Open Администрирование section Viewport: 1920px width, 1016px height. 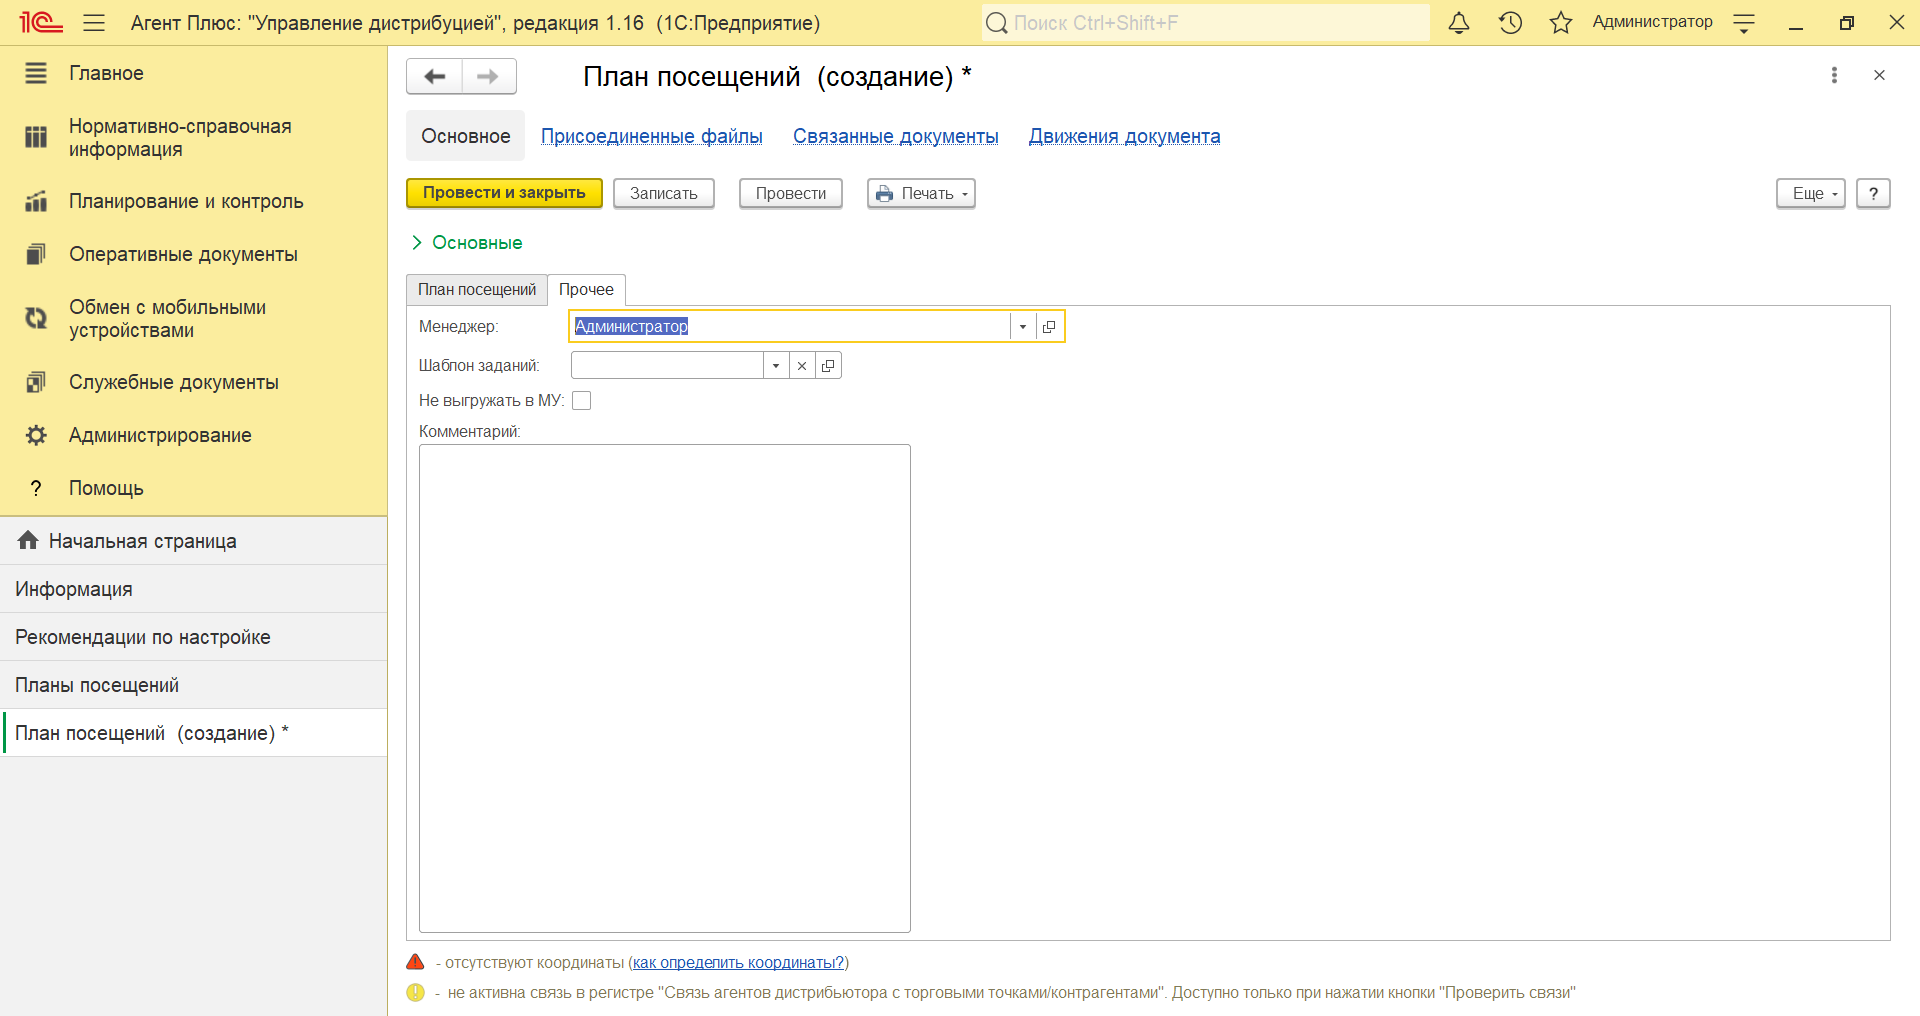[193, 435]
